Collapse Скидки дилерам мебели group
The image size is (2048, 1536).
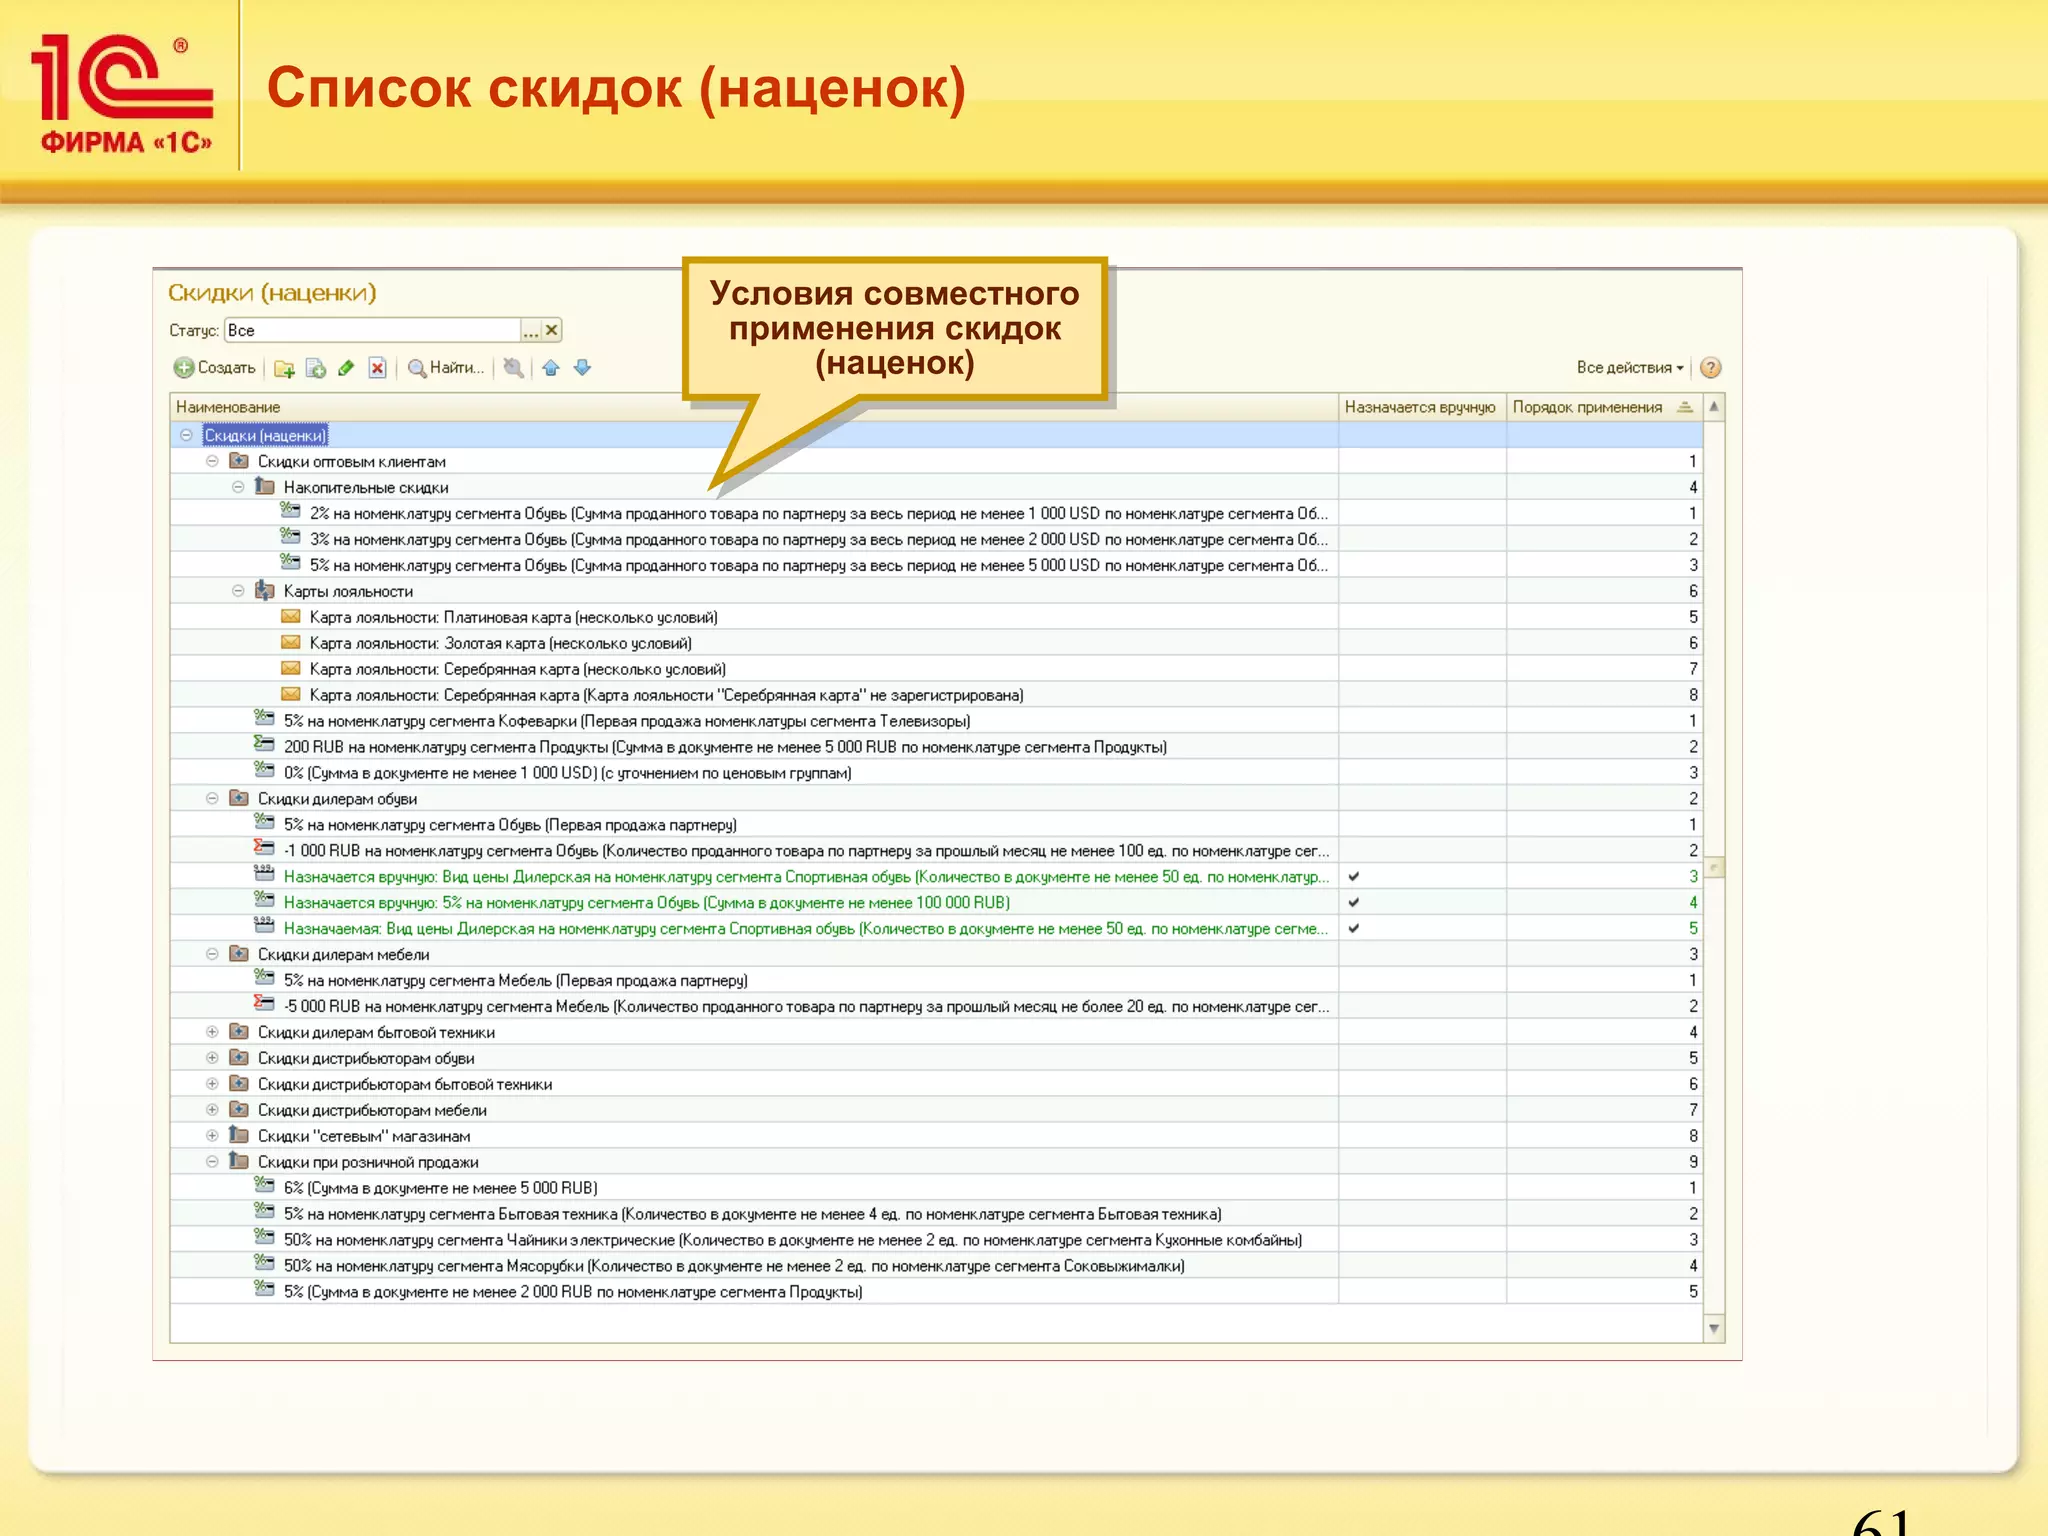pos(212,954)
